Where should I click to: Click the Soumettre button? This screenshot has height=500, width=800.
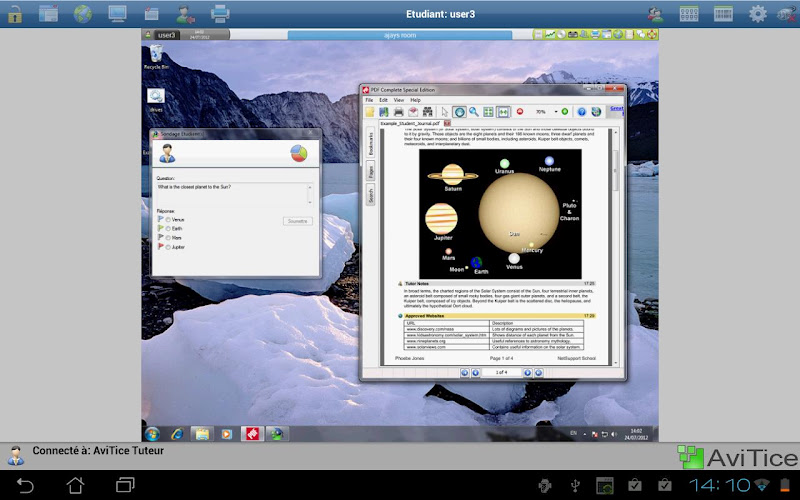pos(297,220)
